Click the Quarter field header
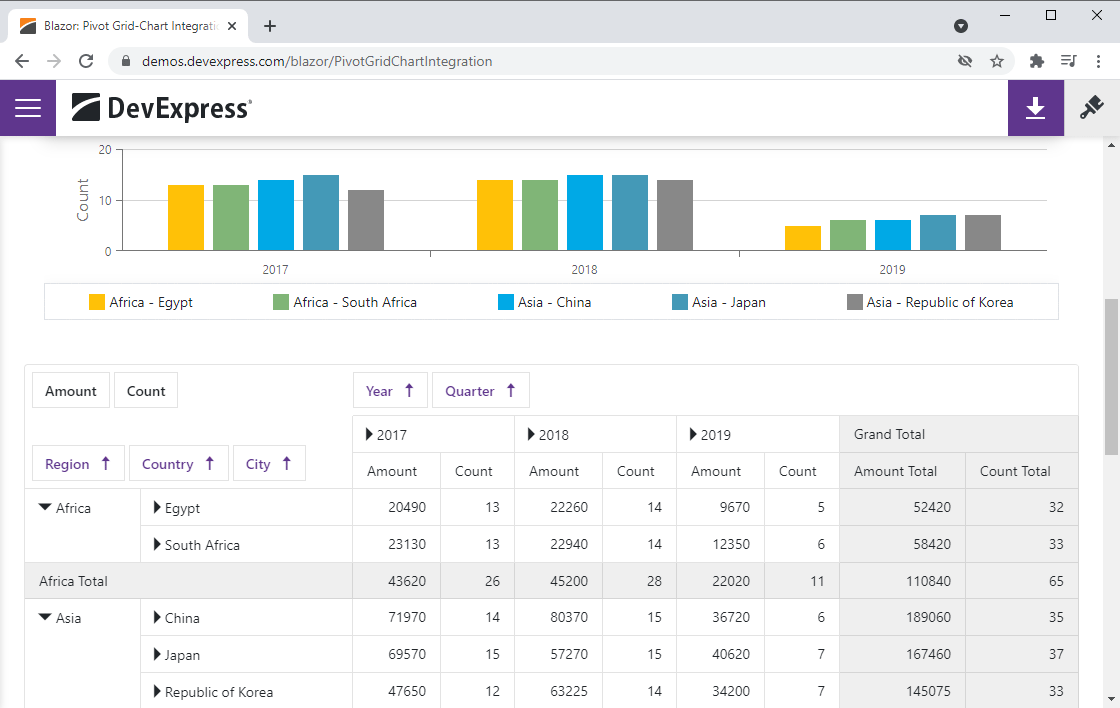Image resolution: width=1120 pixels, height=708 pixels. click(x=480, y=391)
